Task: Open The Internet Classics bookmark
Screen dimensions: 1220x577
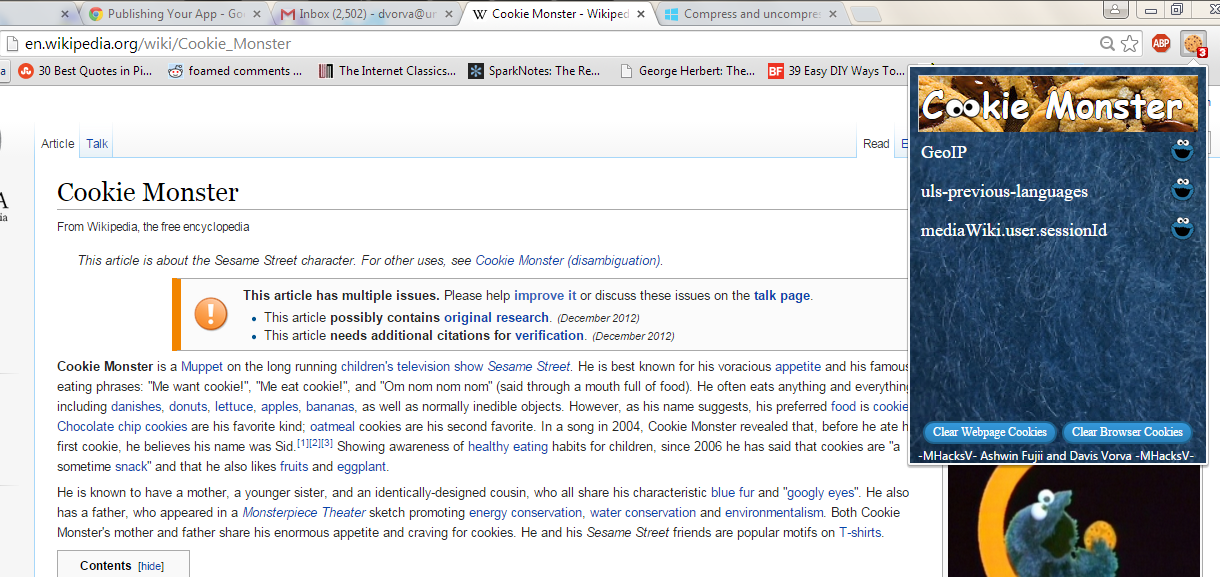Action: coord(387,71)
